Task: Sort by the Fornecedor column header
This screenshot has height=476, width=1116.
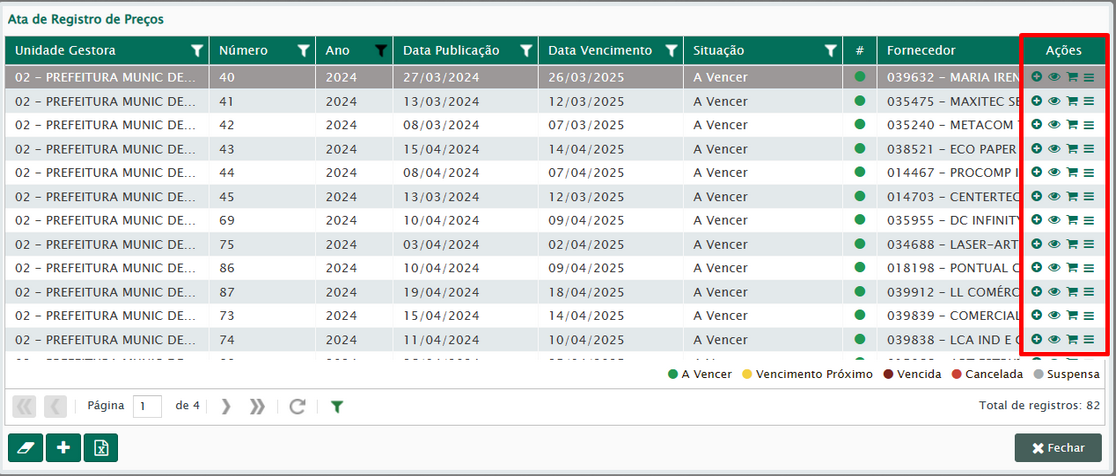Action: point(921,51)
